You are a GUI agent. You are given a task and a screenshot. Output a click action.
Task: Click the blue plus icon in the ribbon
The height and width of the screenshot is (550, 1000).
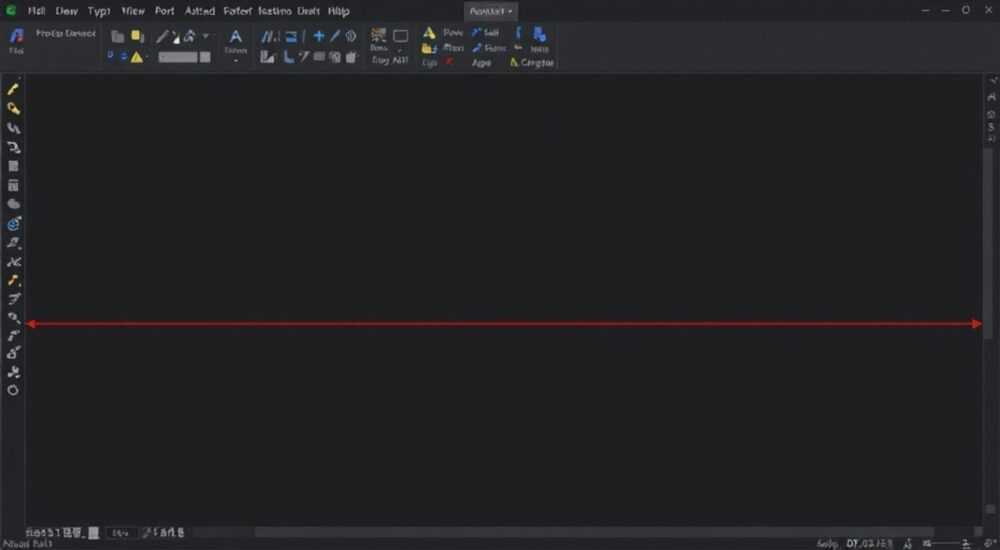point(319,36)
